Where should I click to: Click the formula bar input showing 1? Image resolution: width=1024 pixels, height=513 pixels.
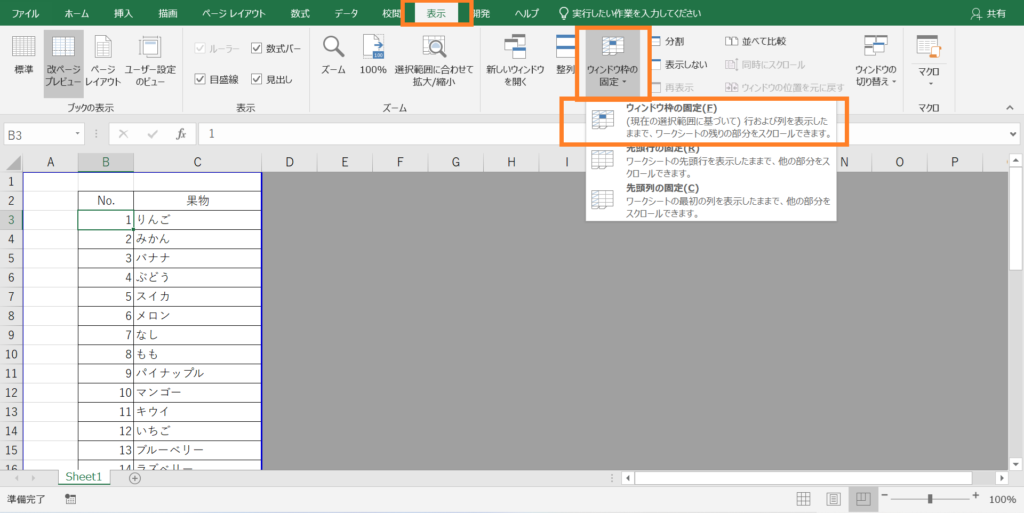tap(601, 134)
